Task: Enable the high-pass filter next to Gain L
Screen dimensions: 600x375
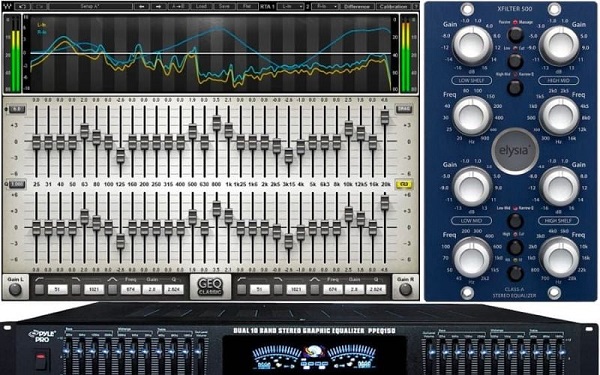Action: [39, 289]
